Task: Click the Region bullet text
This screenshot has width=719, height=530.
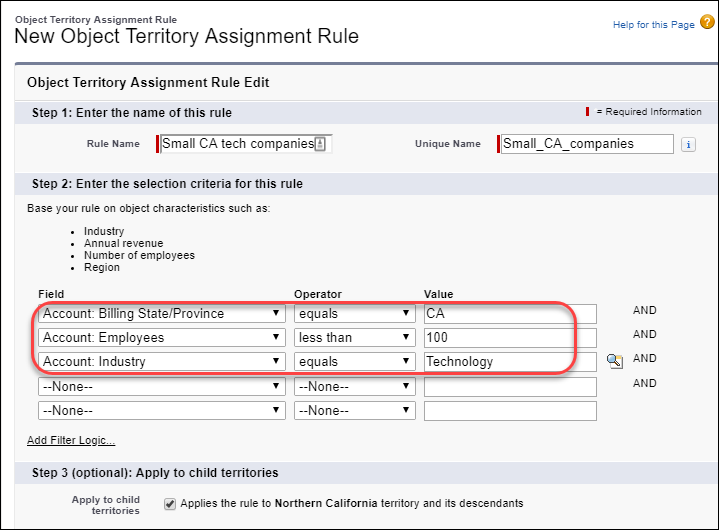Action: [102, 267]
